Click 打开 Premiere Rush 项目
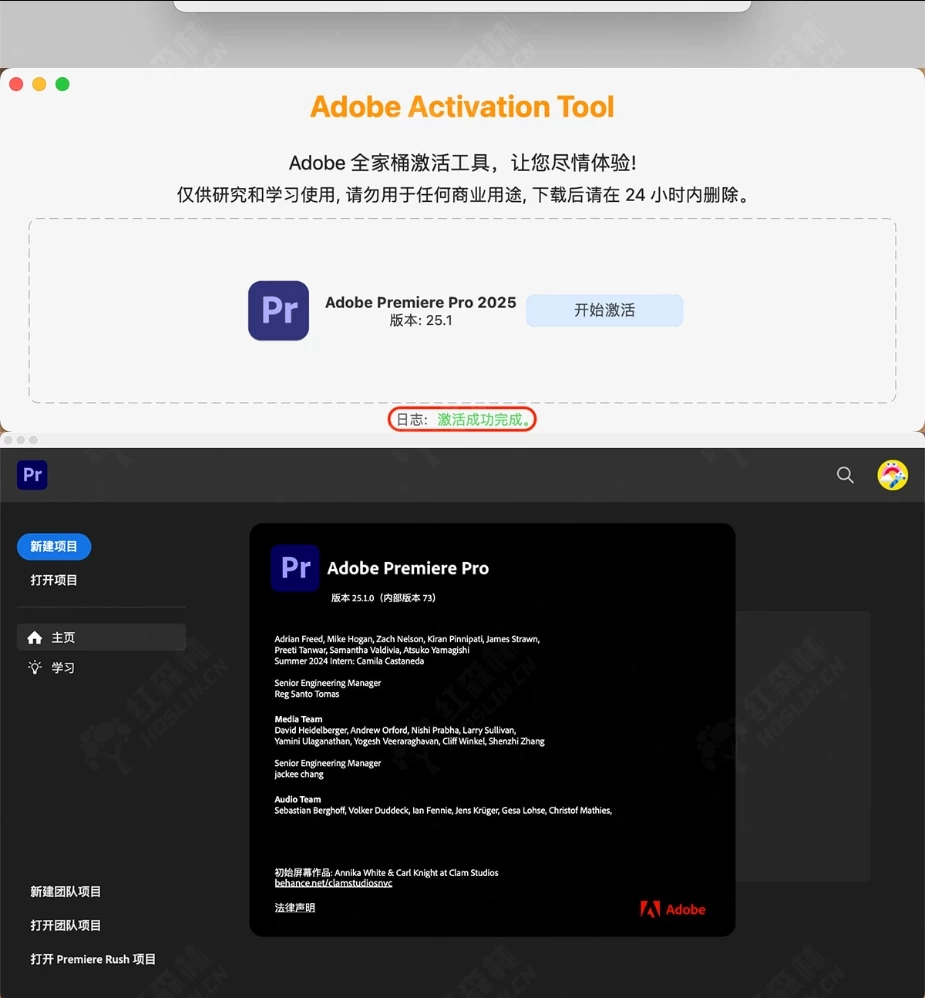 (x=93, y=959)
